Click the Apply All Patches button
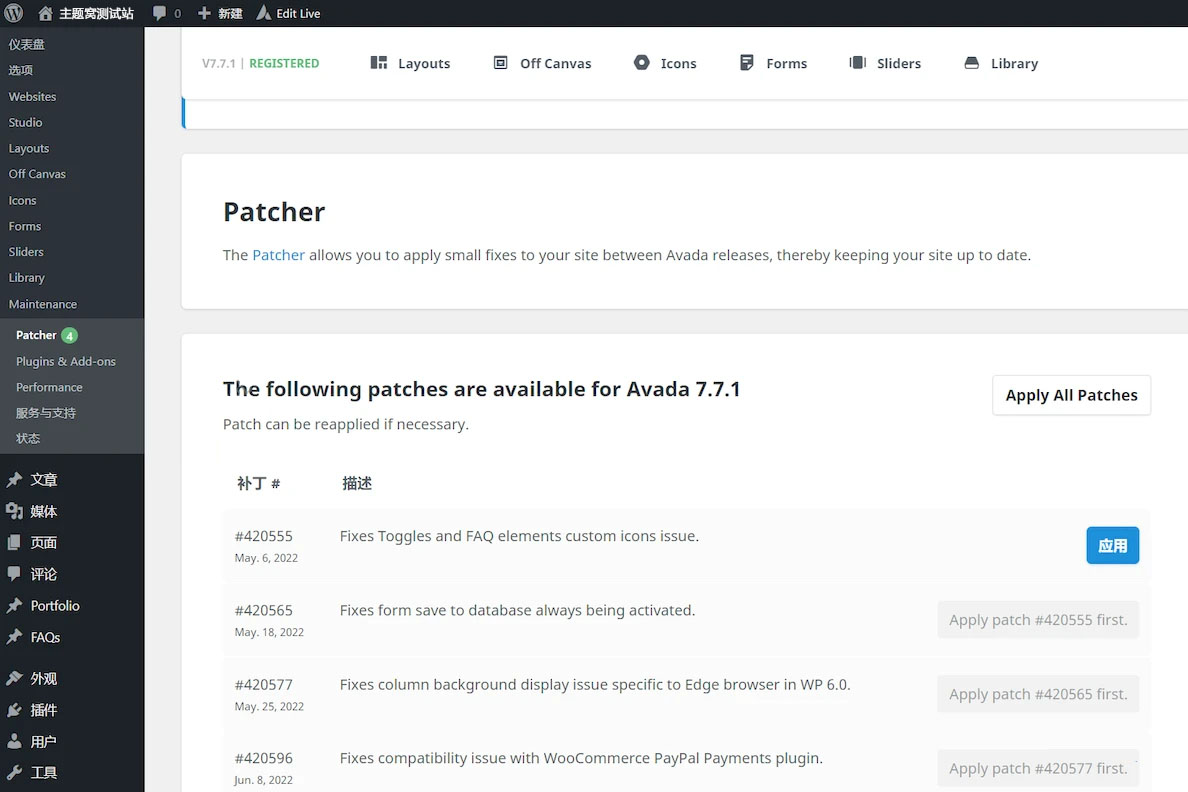The width and height of the screenshot is (1188, 792). point(1071,395)
